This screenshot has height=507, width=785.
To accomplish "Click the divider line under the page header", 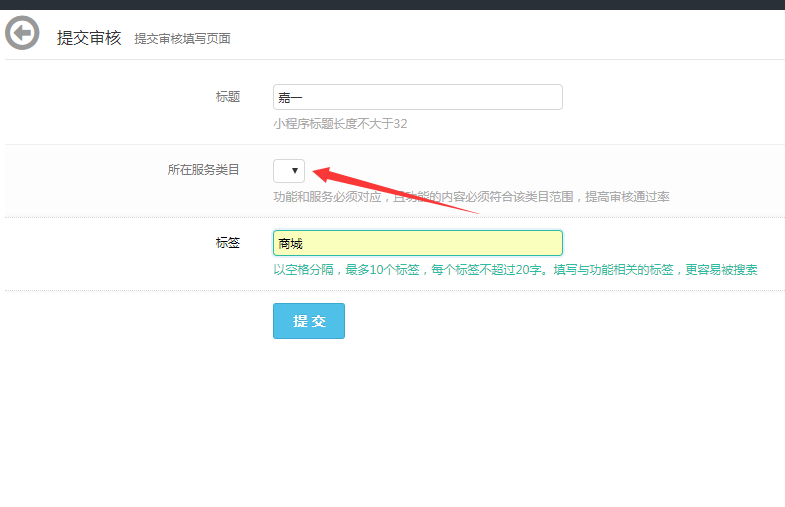I will pos(392,60).
